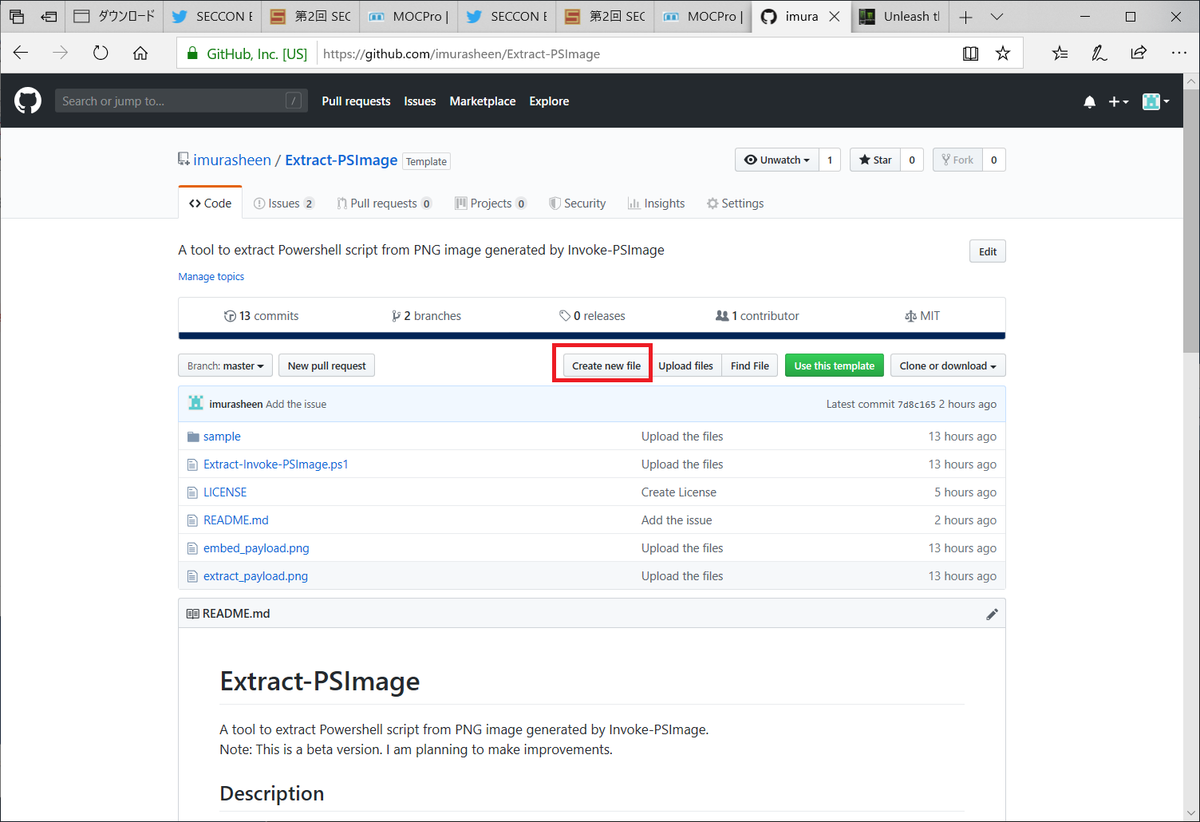The width and height of the screenshot is (1200, 822).
Task: Open the GitHub logo homepage
Action: [28, 101]
